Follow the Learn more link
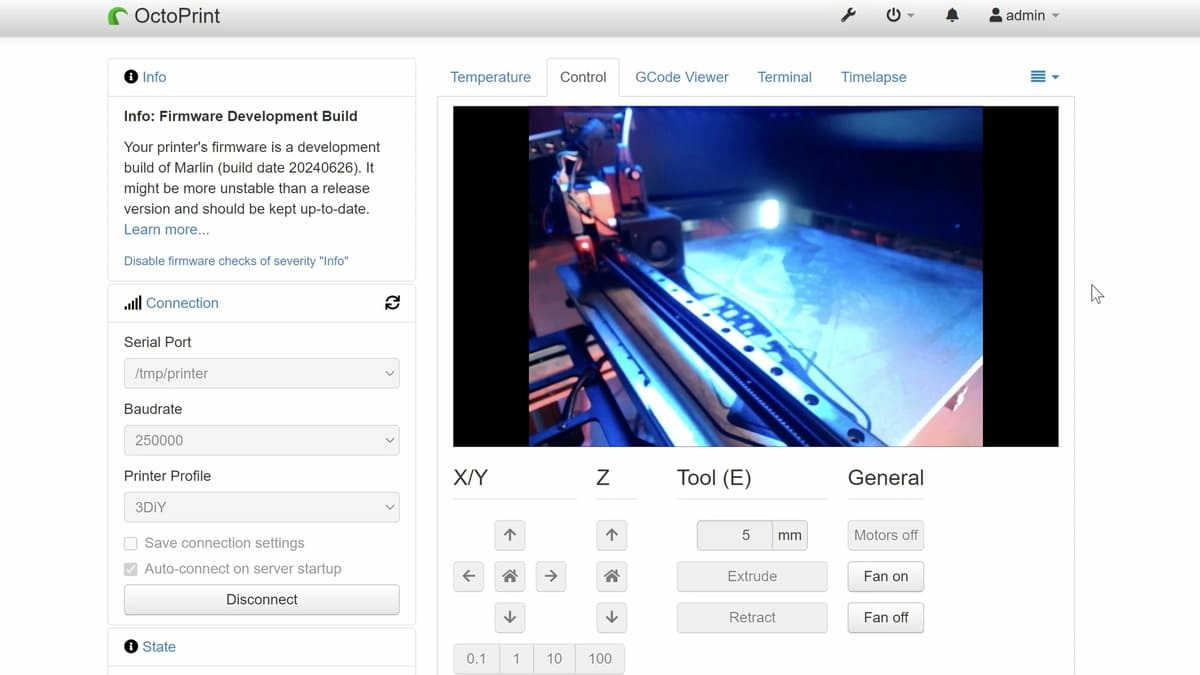 click(166, 230)
